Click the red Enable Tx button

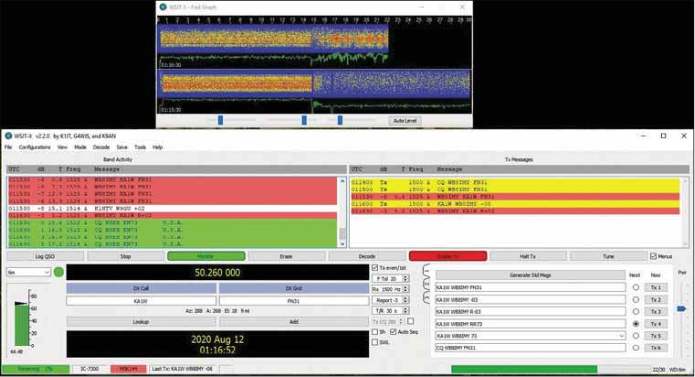[x=448, y=256]
